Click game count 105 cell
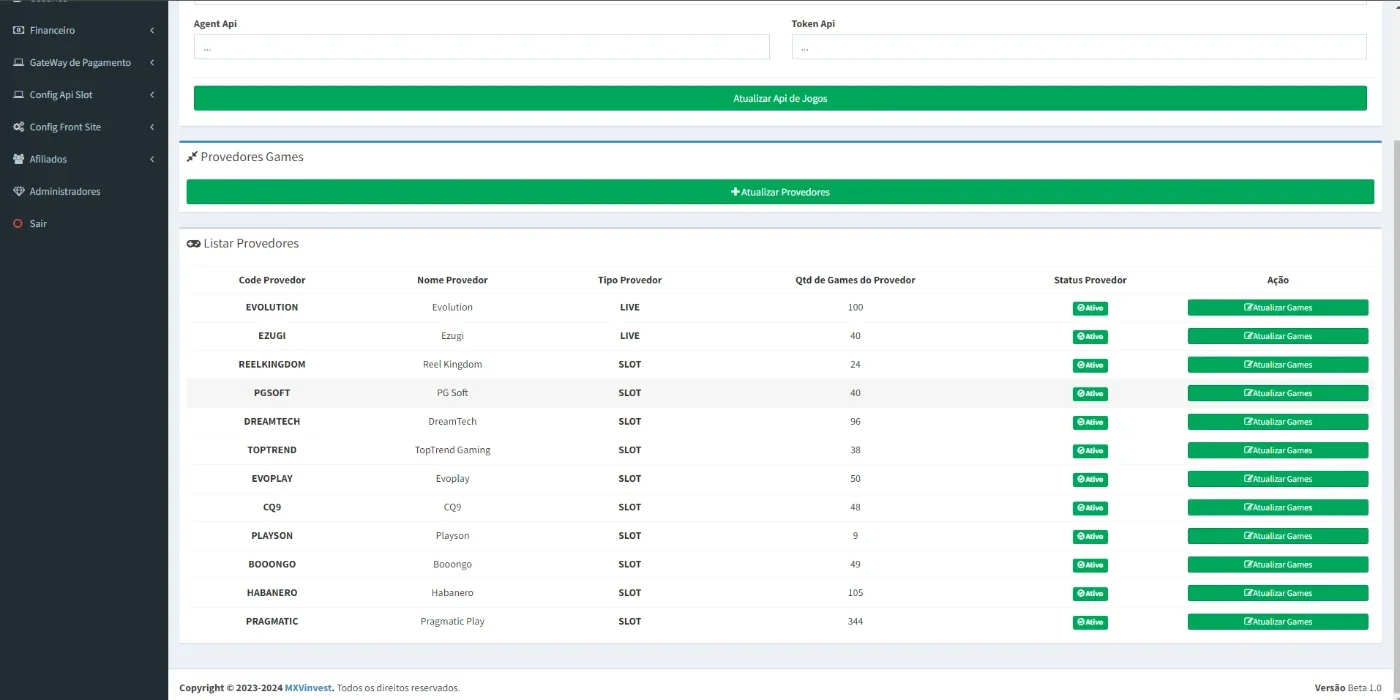1400x700 pixels. click(x=855, y=593)
